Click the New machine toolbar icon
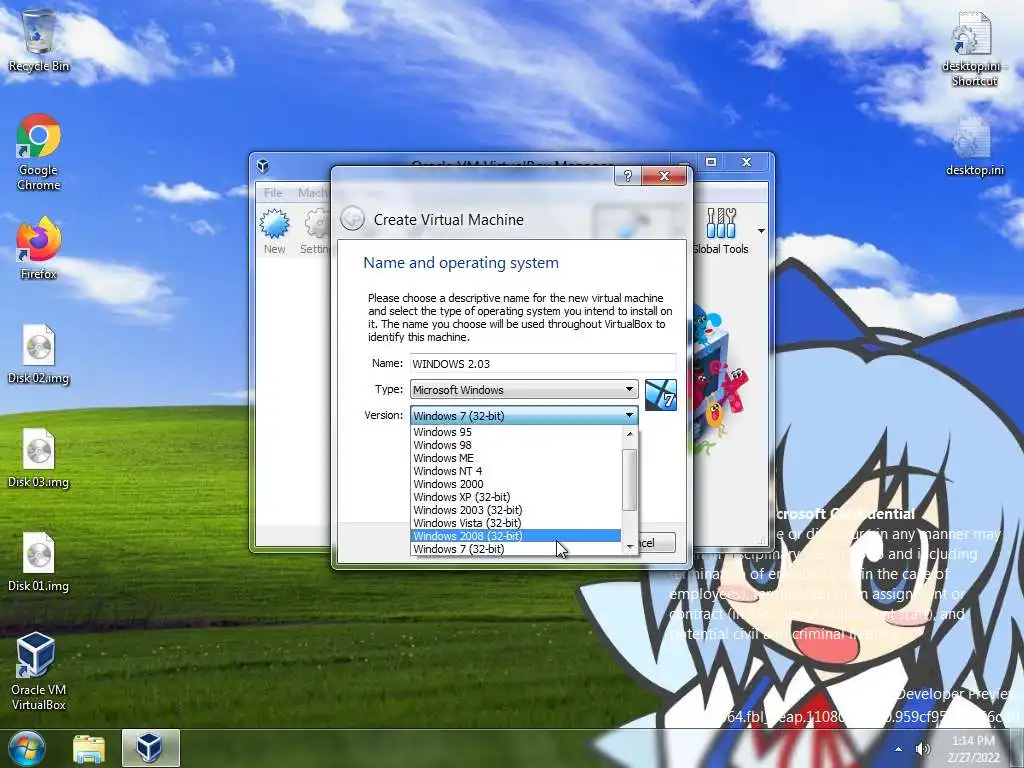This screenshot has height=768, width=1024. (274, 231)
